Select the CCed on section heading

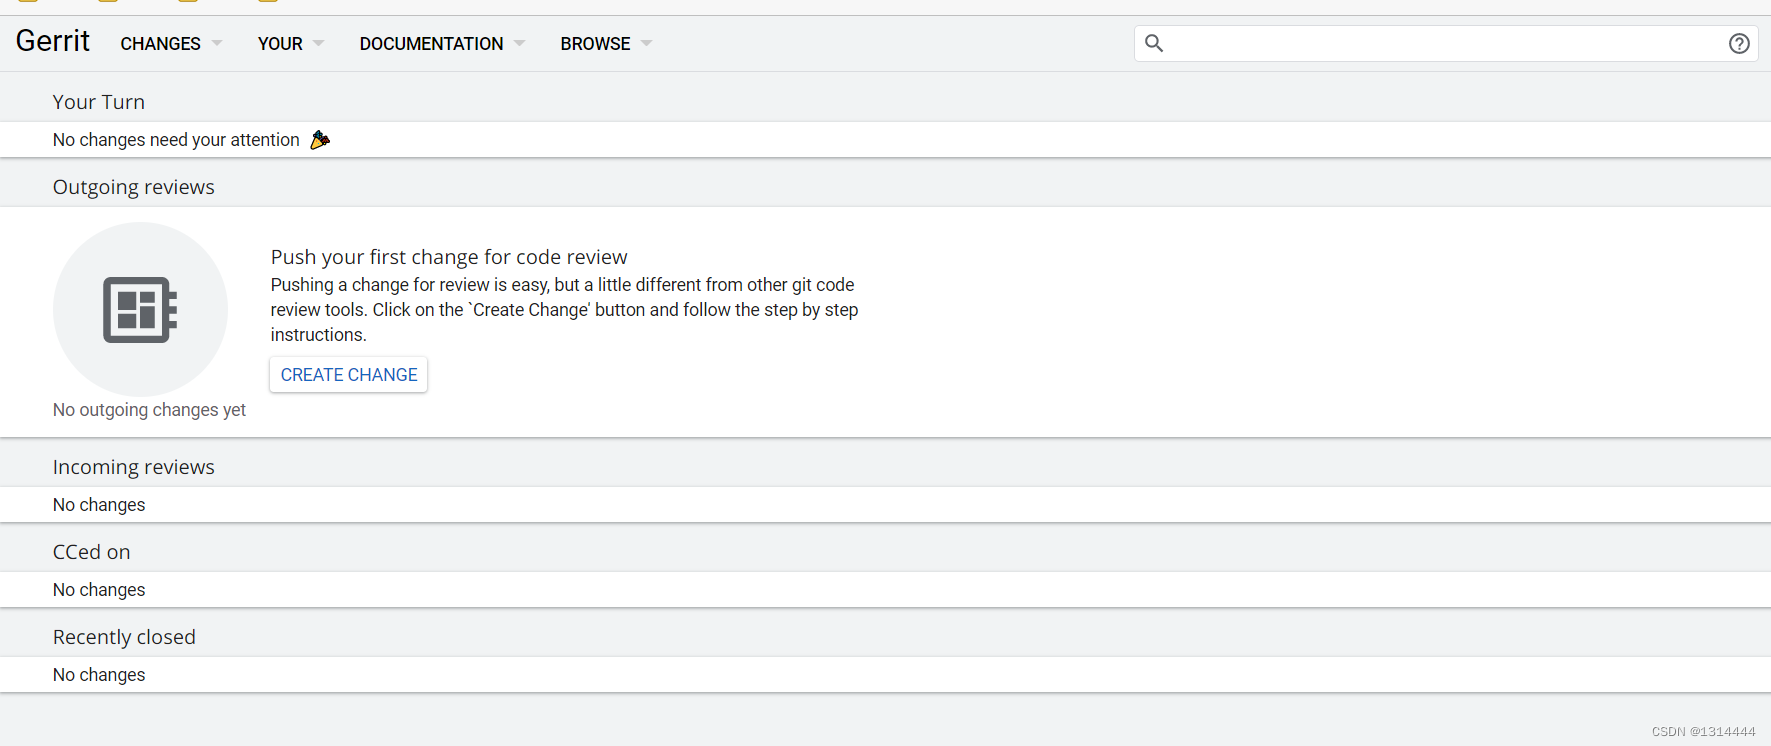pos(92,552)
